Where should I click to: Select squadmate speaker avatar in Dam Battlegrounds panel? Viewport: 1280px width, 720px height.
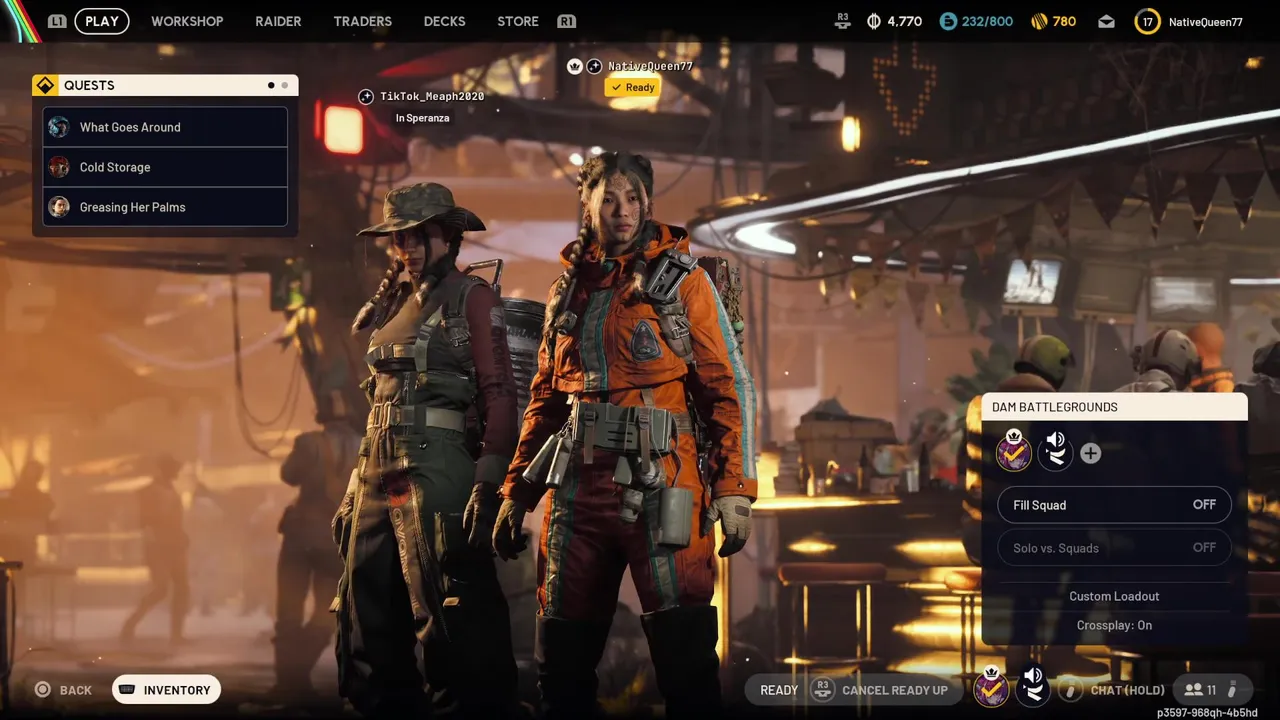(x=1055, y=453)
